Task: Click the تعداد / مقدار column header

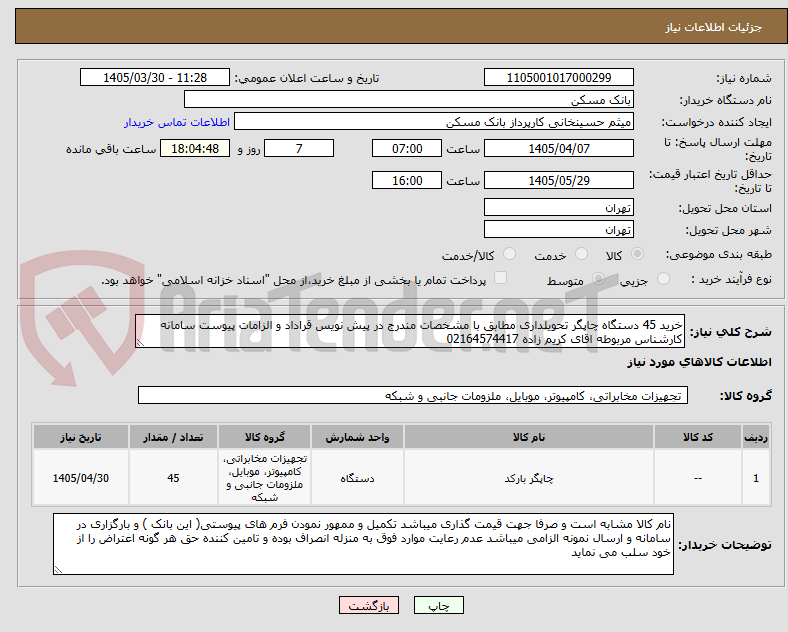Action: [173, 437]
